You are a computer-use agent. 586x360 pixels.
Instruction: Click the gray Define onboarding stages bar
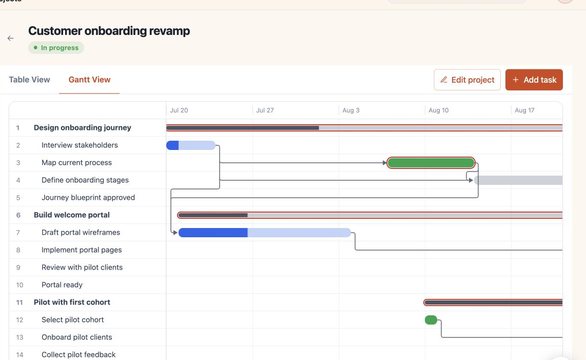(x=519, y=180)
